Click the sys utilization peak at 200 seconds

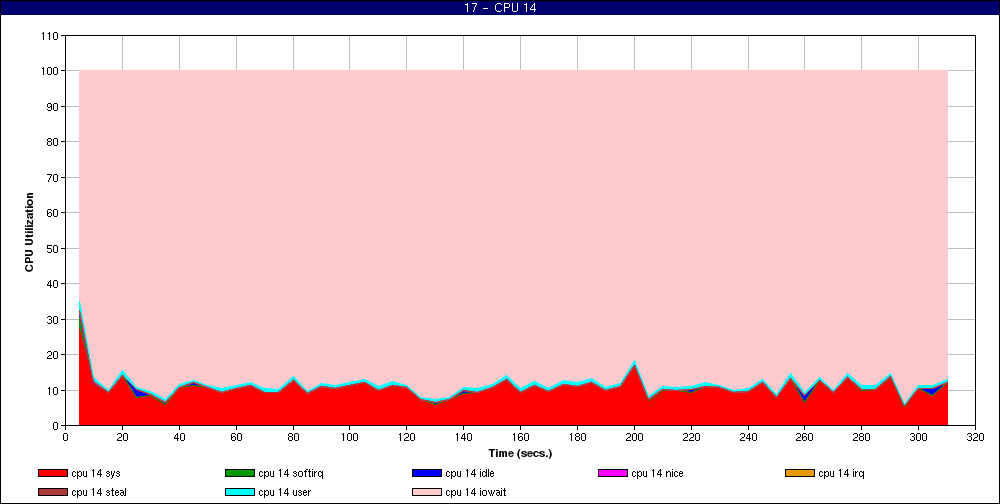pos(634,366)
